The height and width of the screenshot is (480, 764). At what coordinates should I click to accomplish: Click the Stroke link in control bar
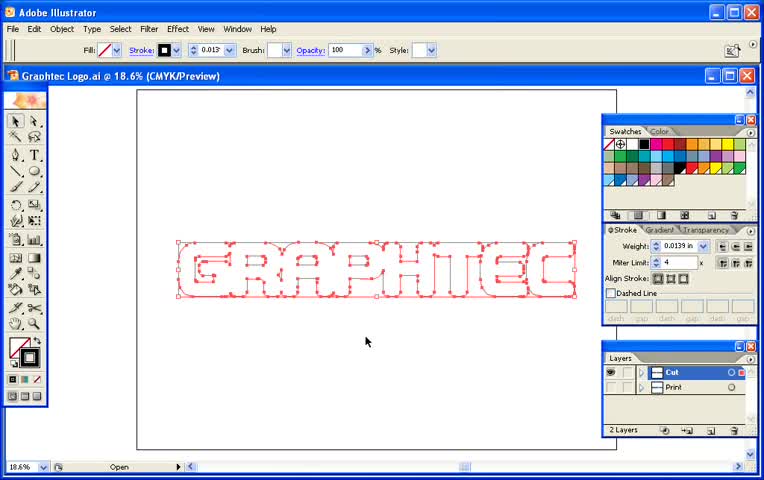[141, 50]
